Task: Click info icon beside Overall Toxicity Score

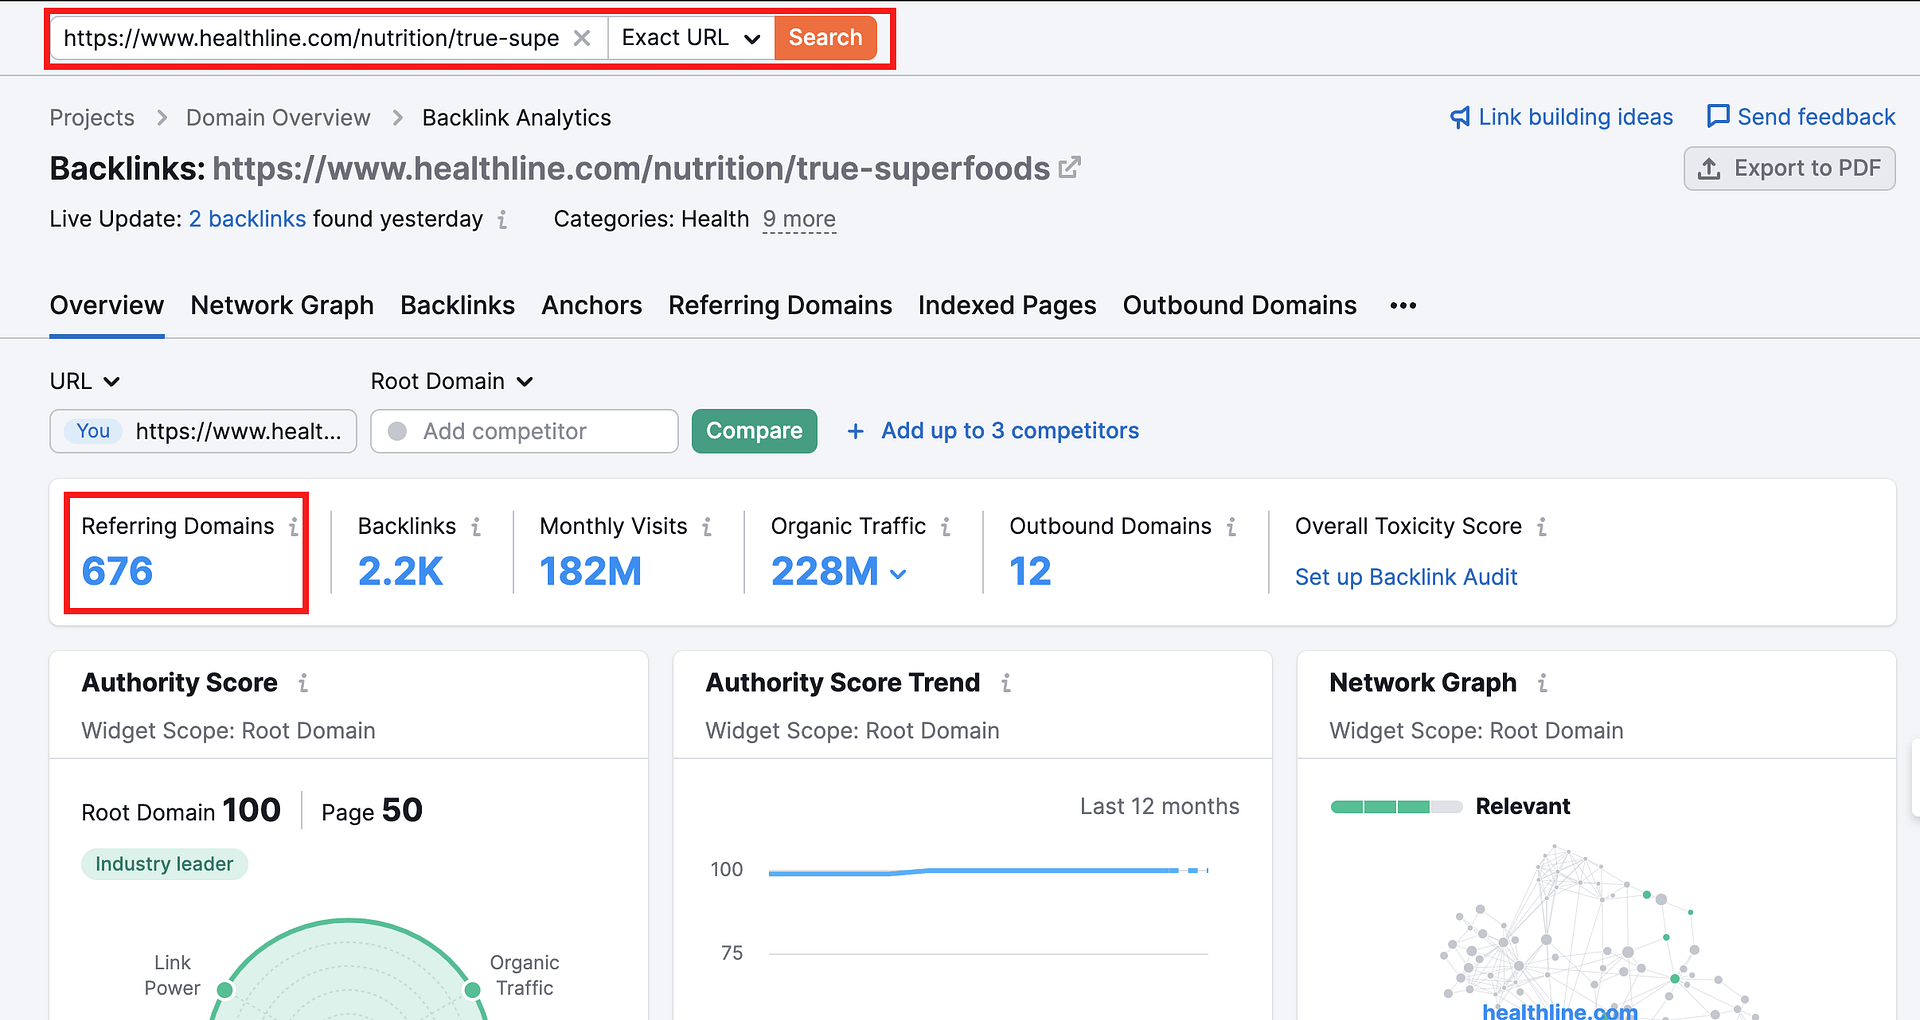Action: pyautogui.click(x=1542, y=527)
